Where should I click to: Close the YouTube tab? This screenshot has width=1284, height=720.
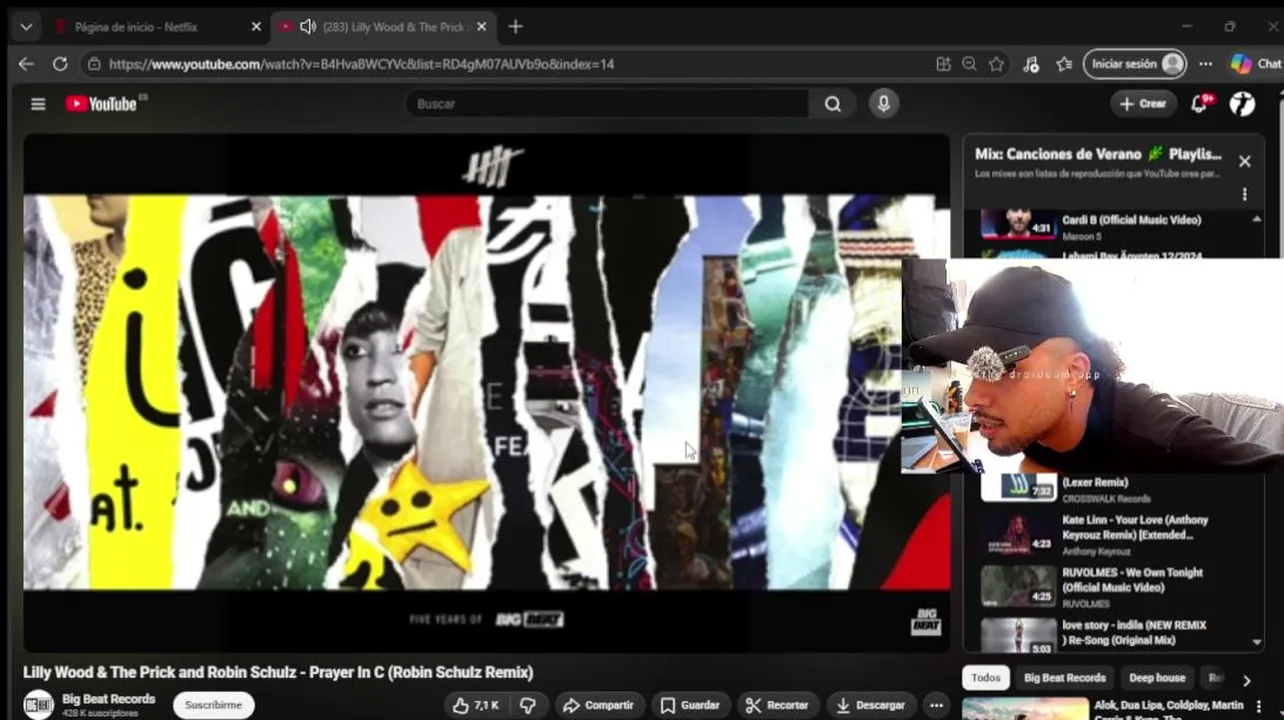coord(482,27)
